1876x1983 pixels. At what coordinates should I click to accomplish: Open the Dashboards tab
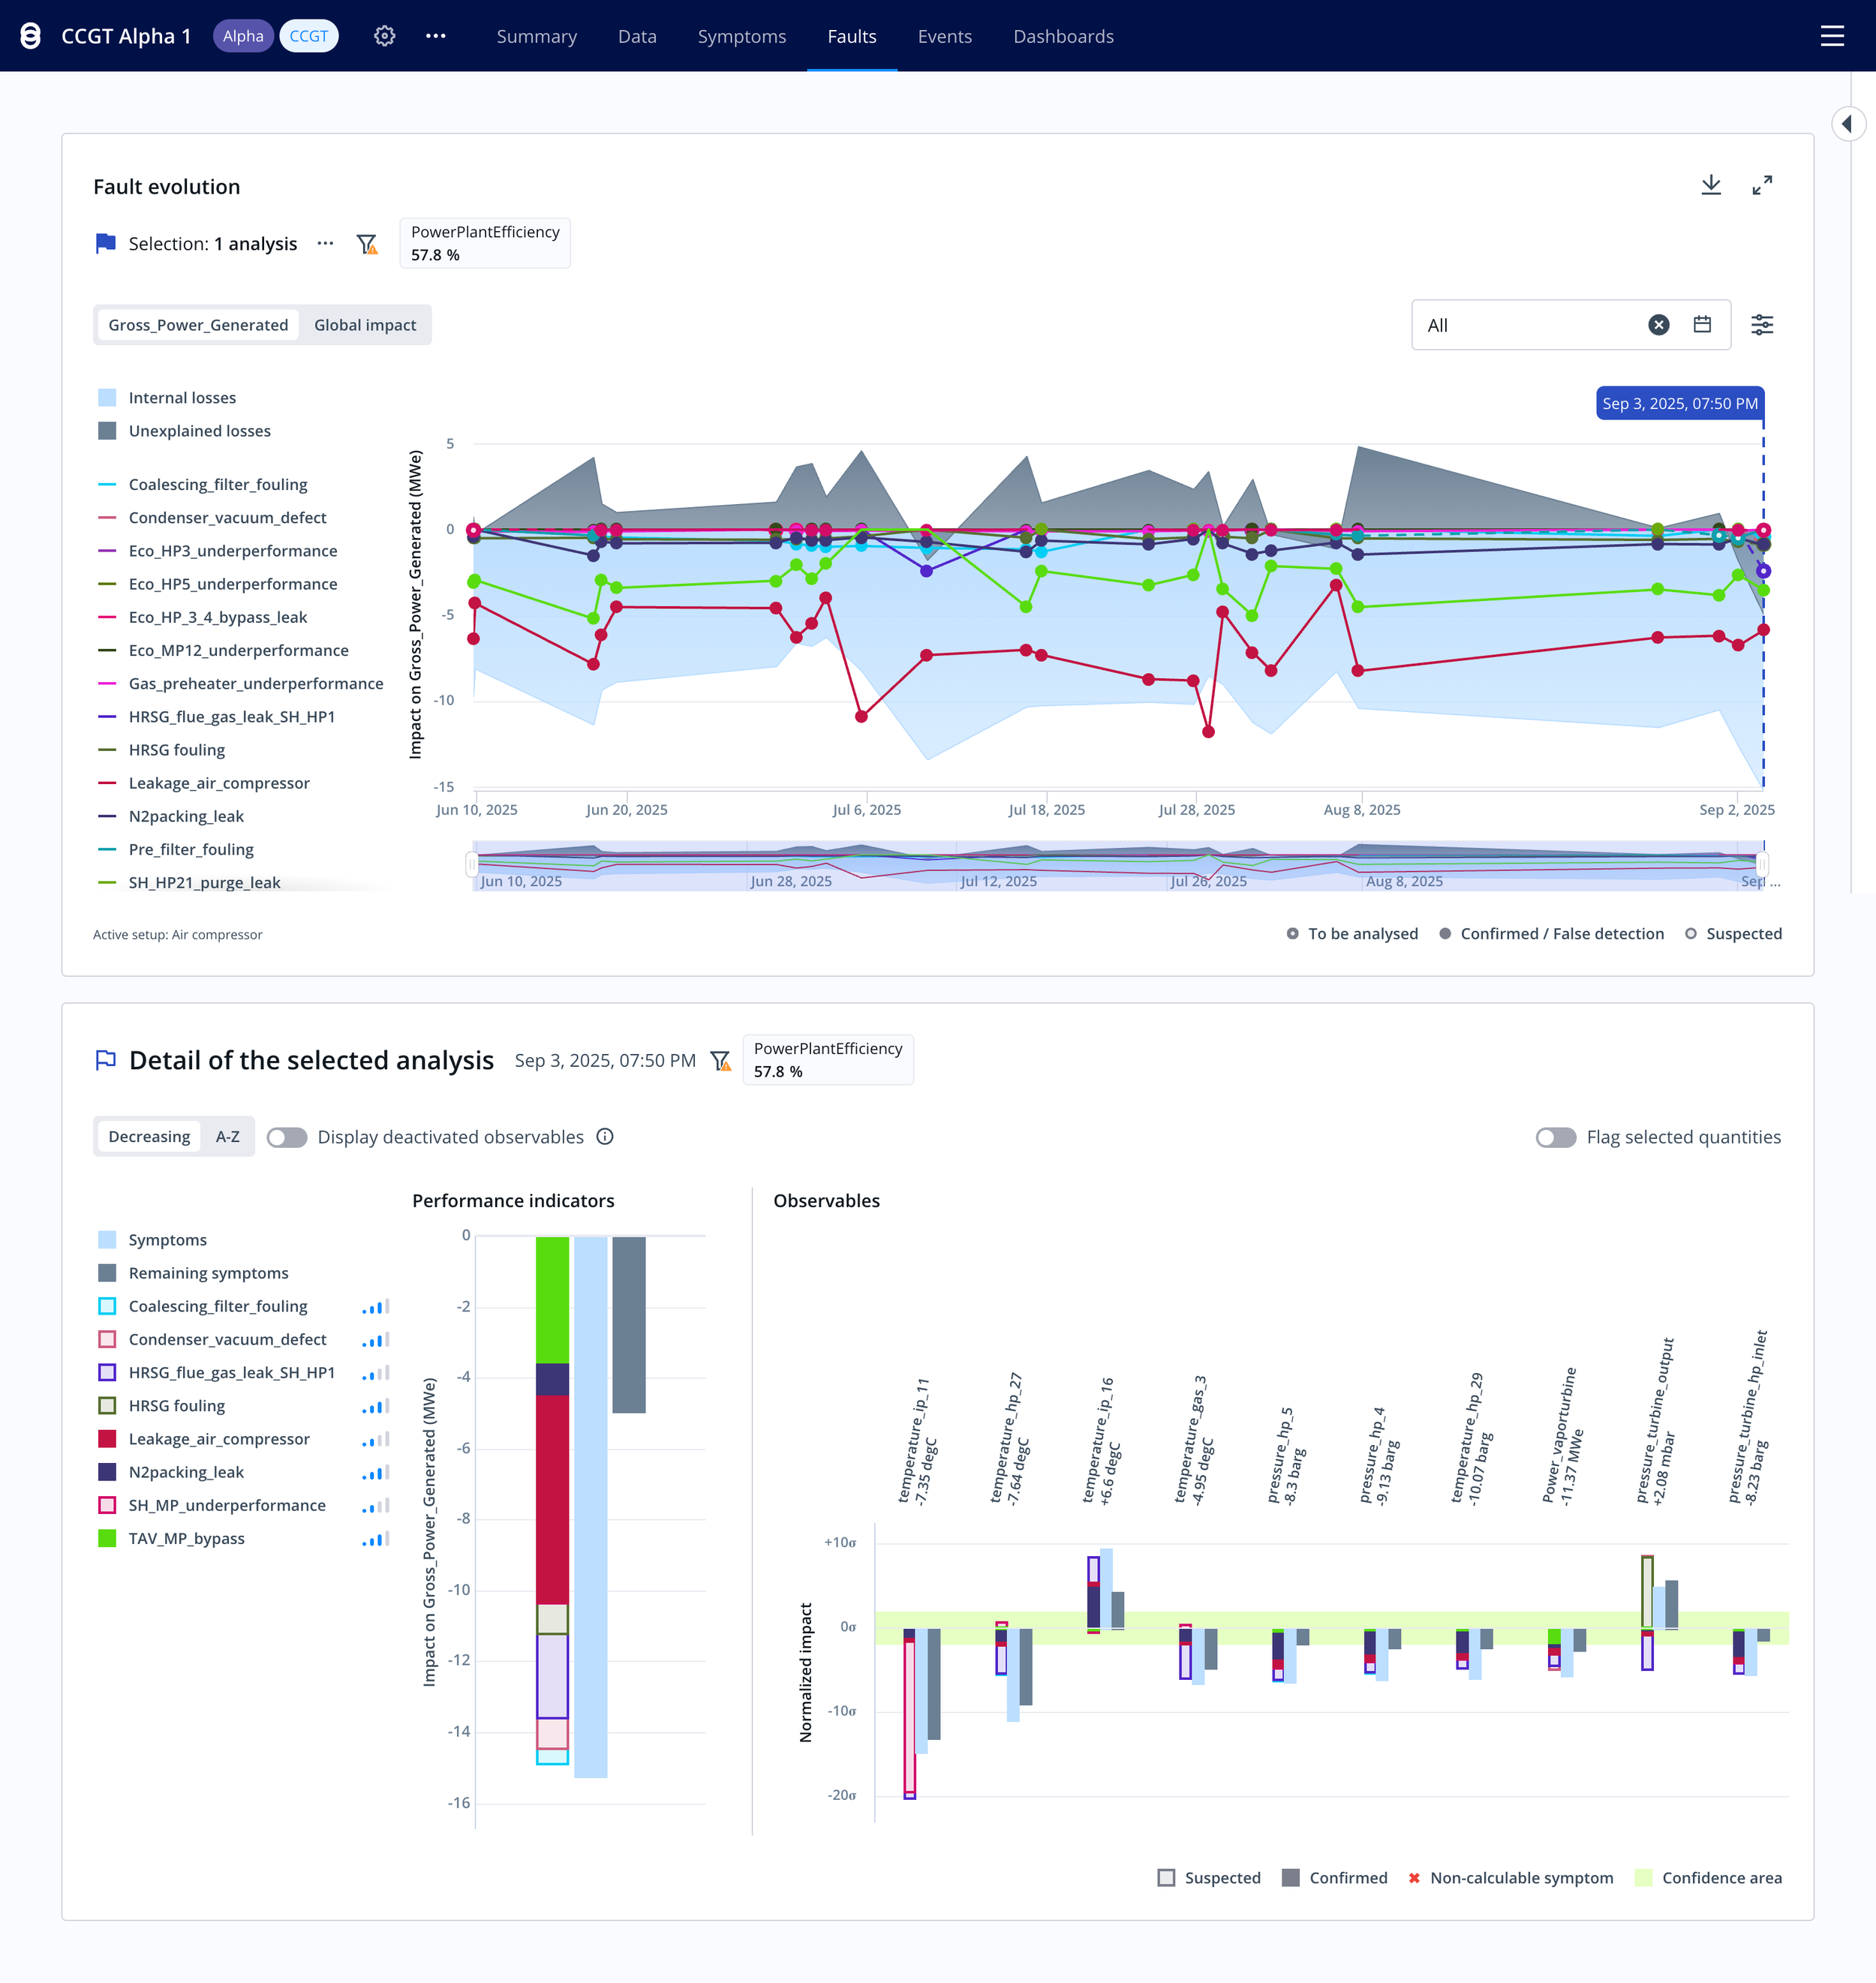click(1063, 36)
